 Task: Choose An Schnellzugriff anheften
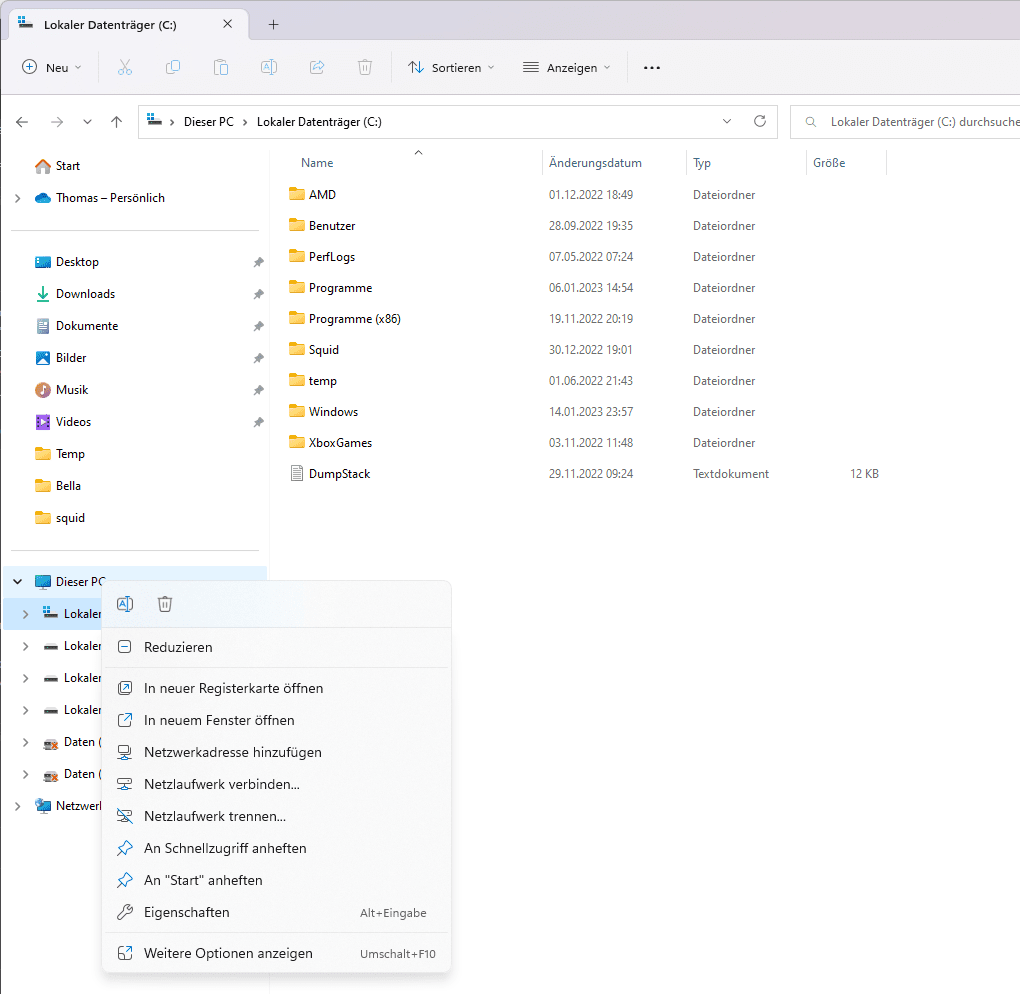276,848
